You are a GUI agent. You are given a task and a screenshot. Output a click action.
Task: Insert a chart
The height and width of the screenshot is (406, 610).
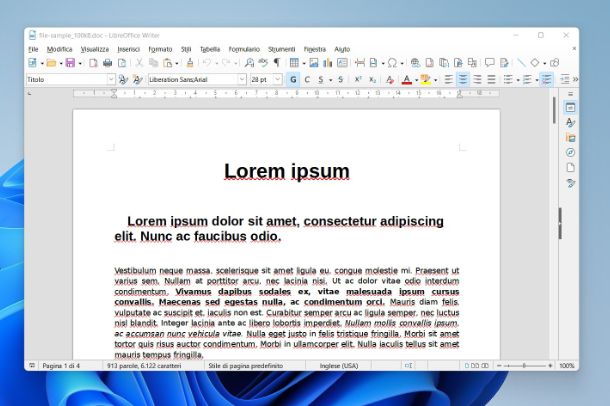(328, 63)
